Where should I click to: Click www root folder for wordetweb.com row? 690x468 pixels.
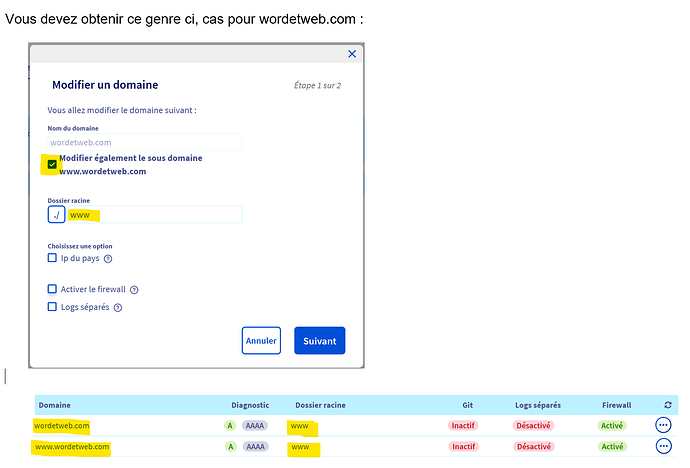click(x=300, y=426)
